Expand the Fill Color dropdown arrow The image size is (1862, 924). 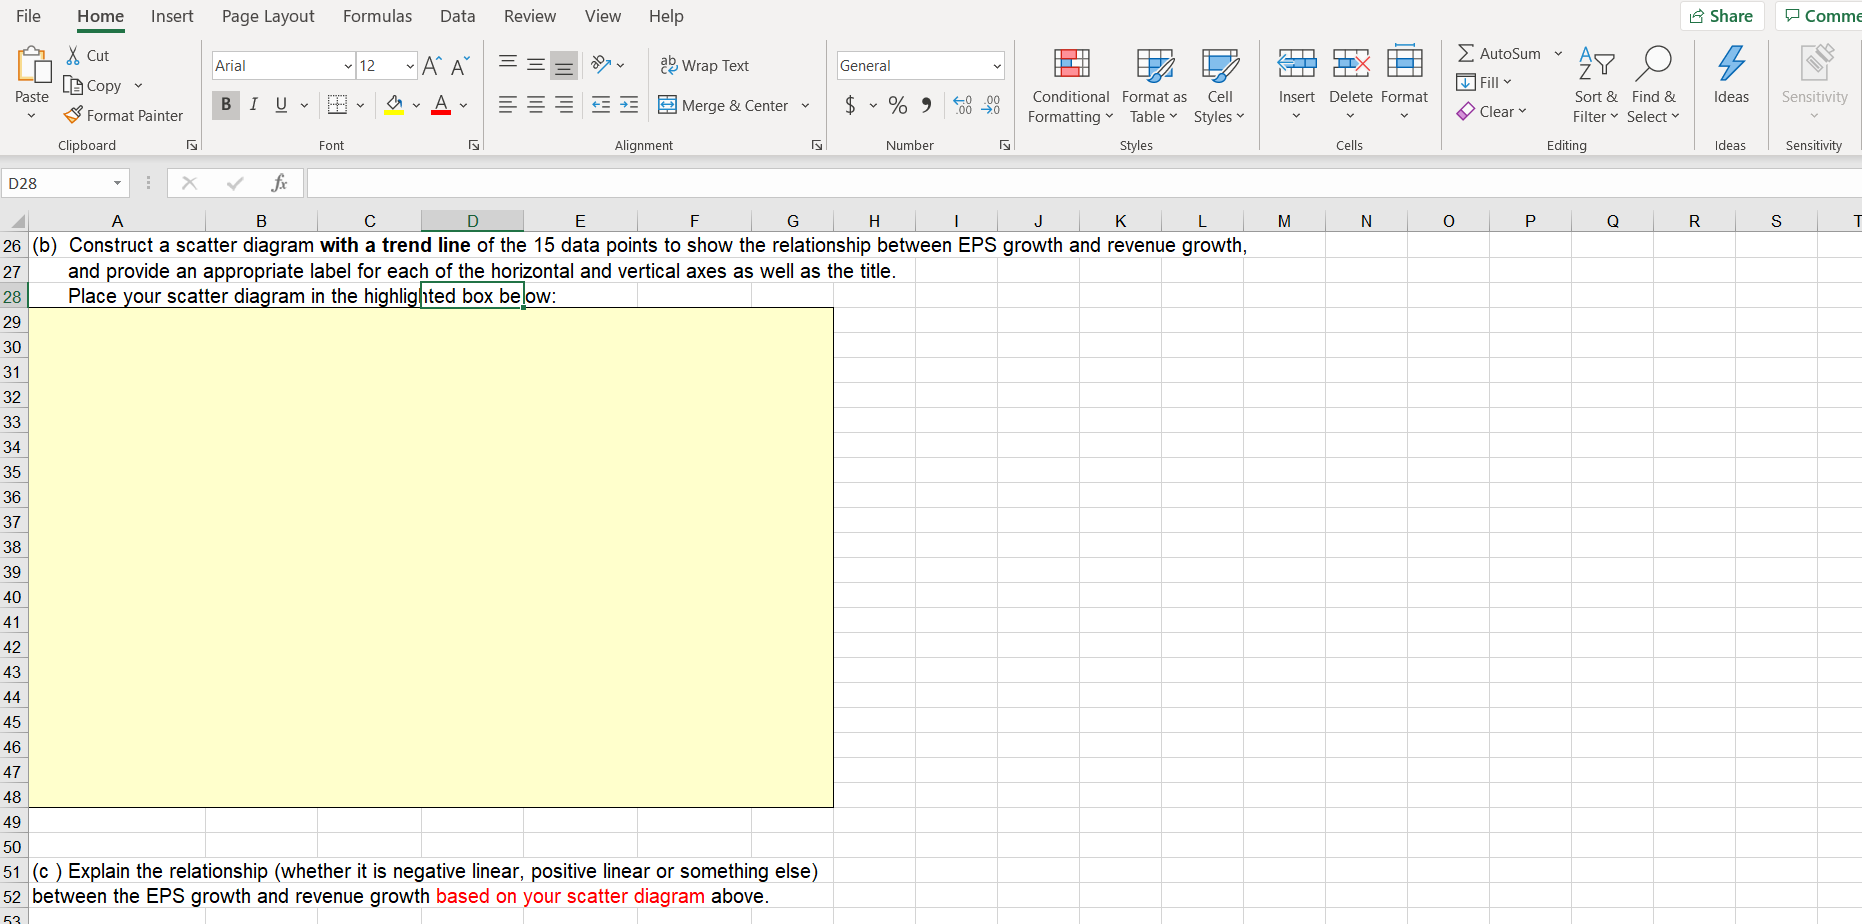416,105
